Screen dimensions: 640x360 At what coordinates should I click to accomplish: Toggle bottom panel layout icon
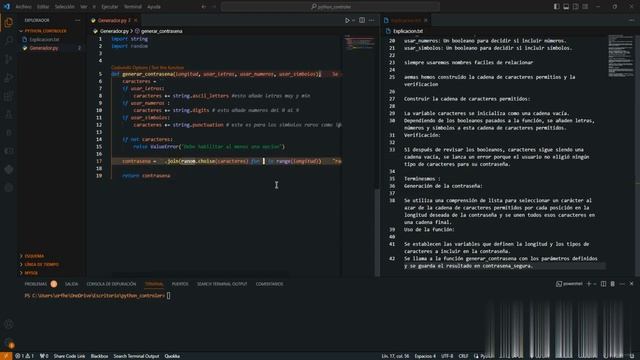tap(566, 7)
